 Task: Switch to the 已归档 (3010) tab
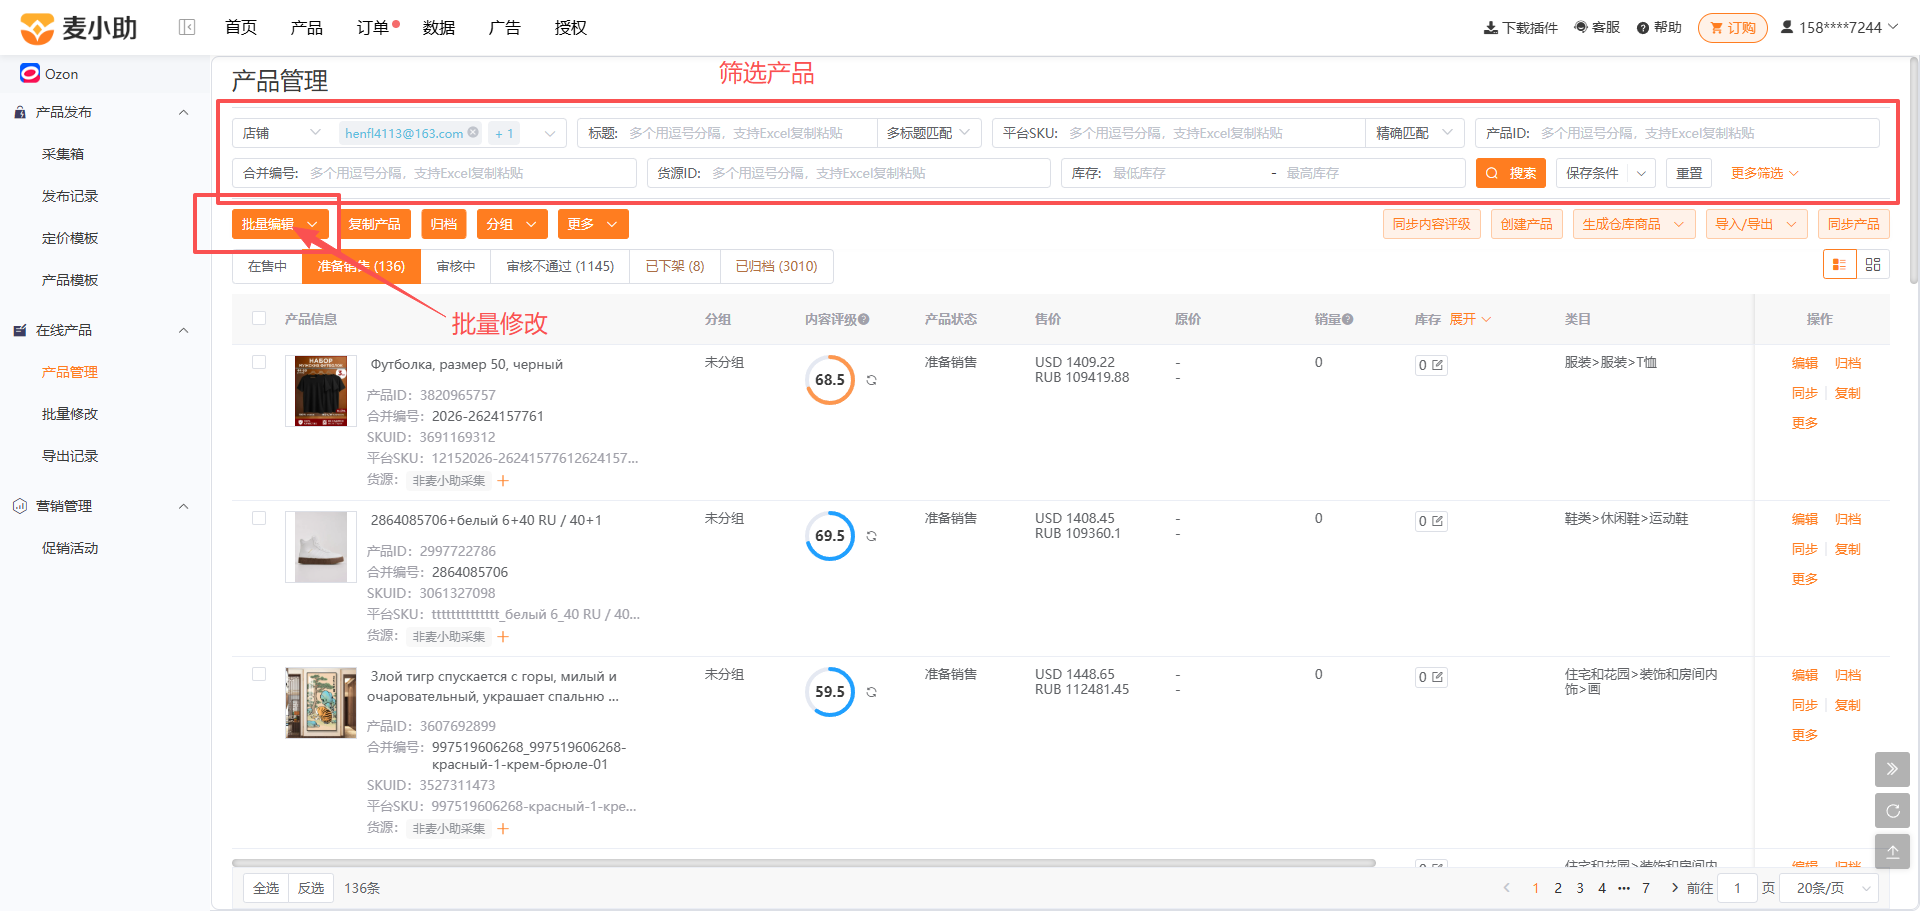(776, 266)
